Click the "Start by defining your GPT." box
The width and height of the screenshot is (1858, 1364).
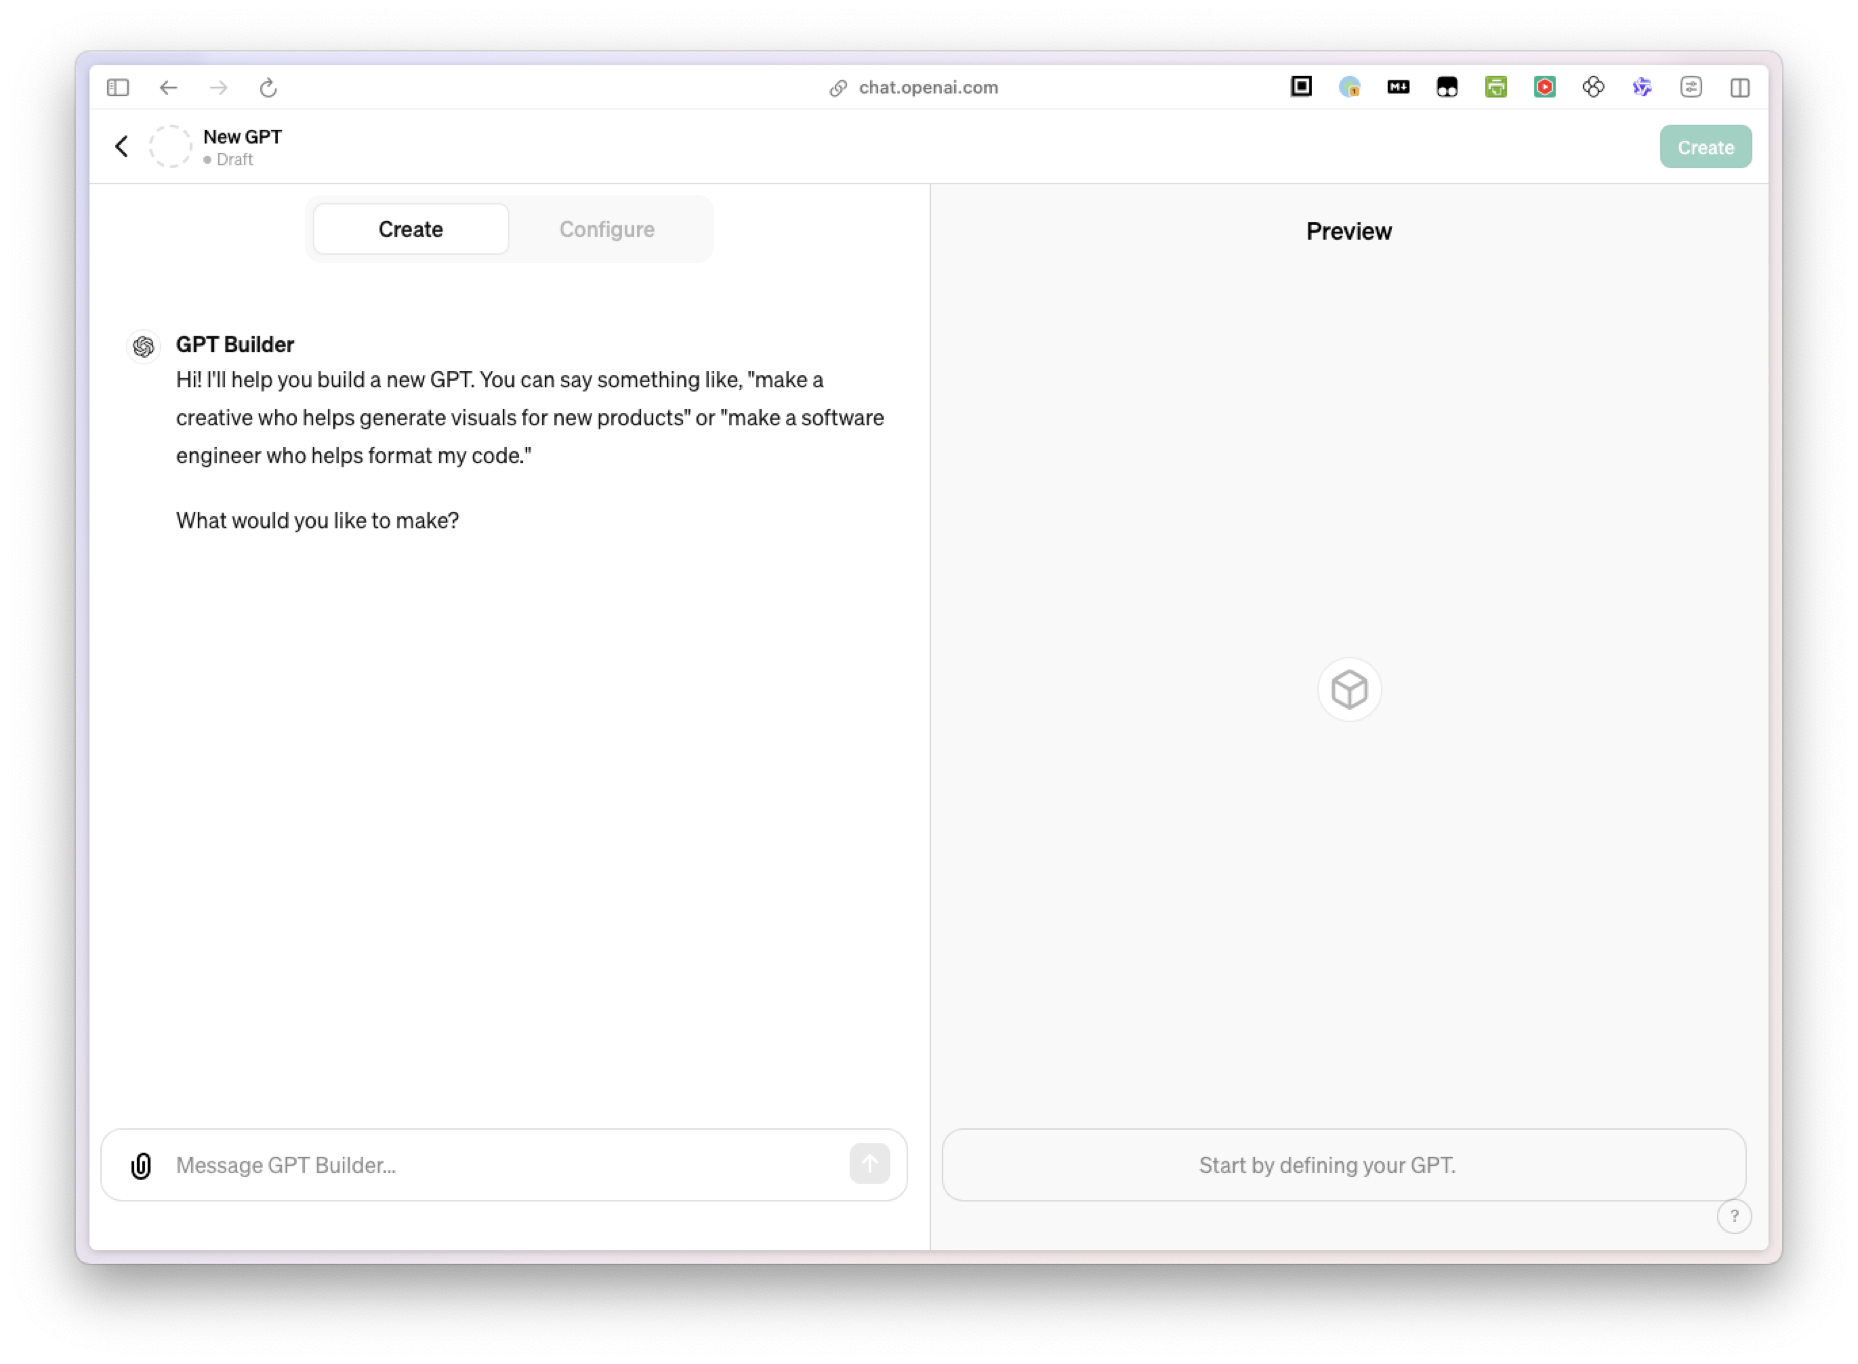pyautogui.click(x=1344, y=1165)
